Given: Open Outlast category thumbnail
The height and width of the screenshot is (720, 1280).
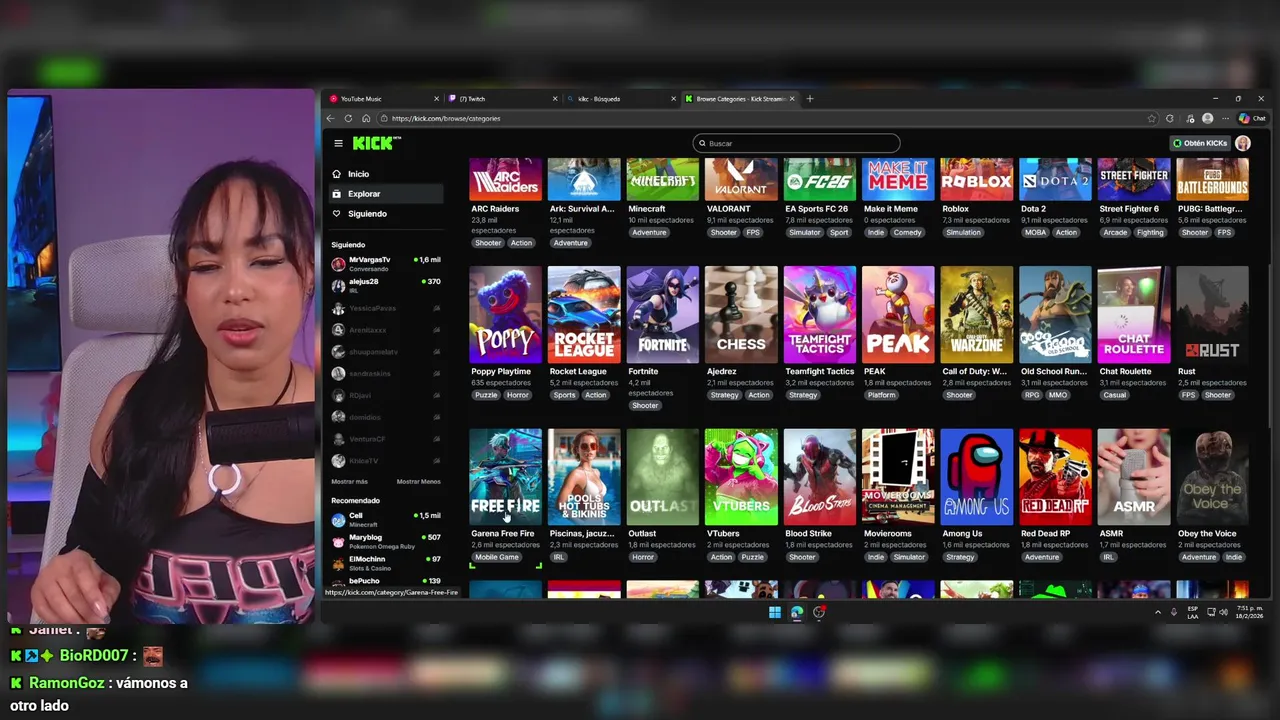Looking at the screenshot, I should pos(662,477).
